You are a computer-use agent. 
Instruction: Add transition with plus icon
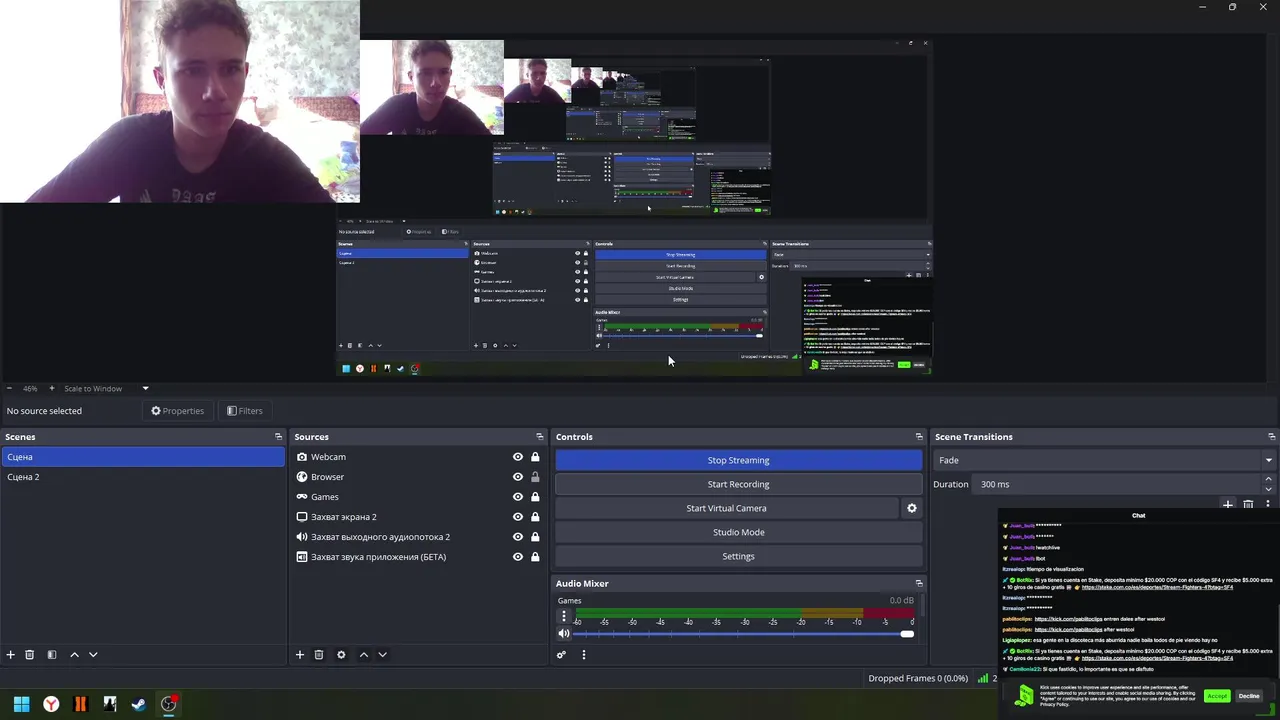pyautogui.click(x=1228, y=505)
